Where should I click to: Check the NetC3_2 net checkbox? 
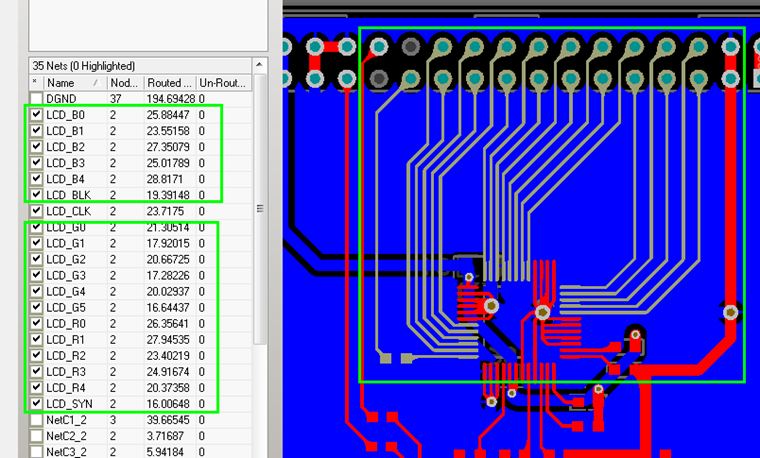coord(37,452)
